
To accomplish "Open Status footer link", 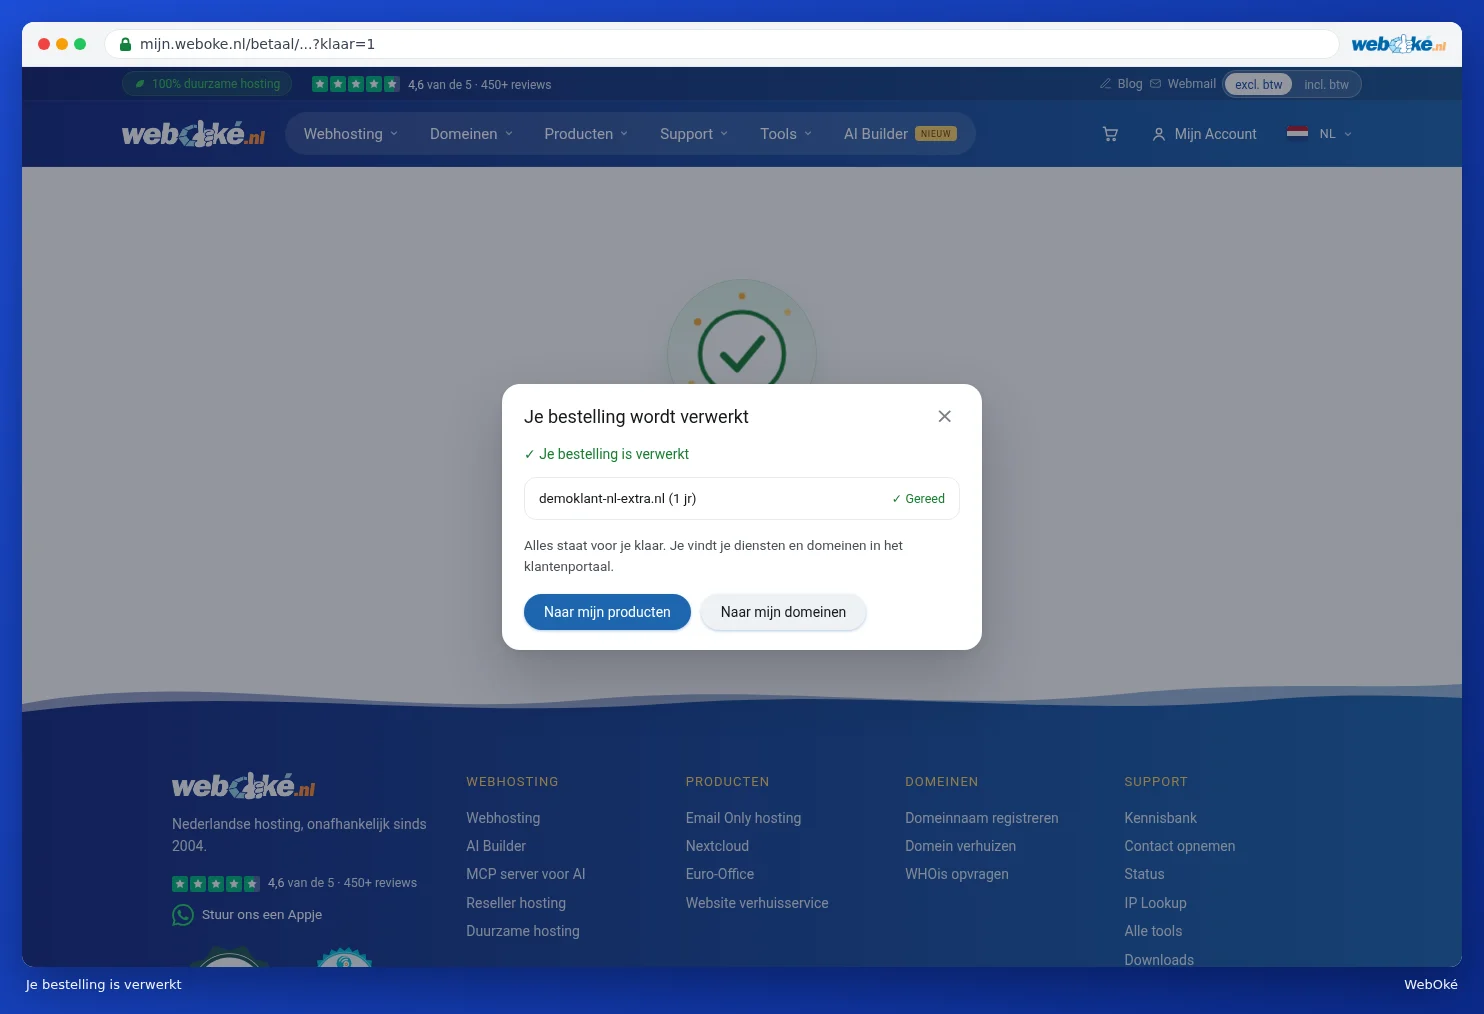I will [1144, 874].
